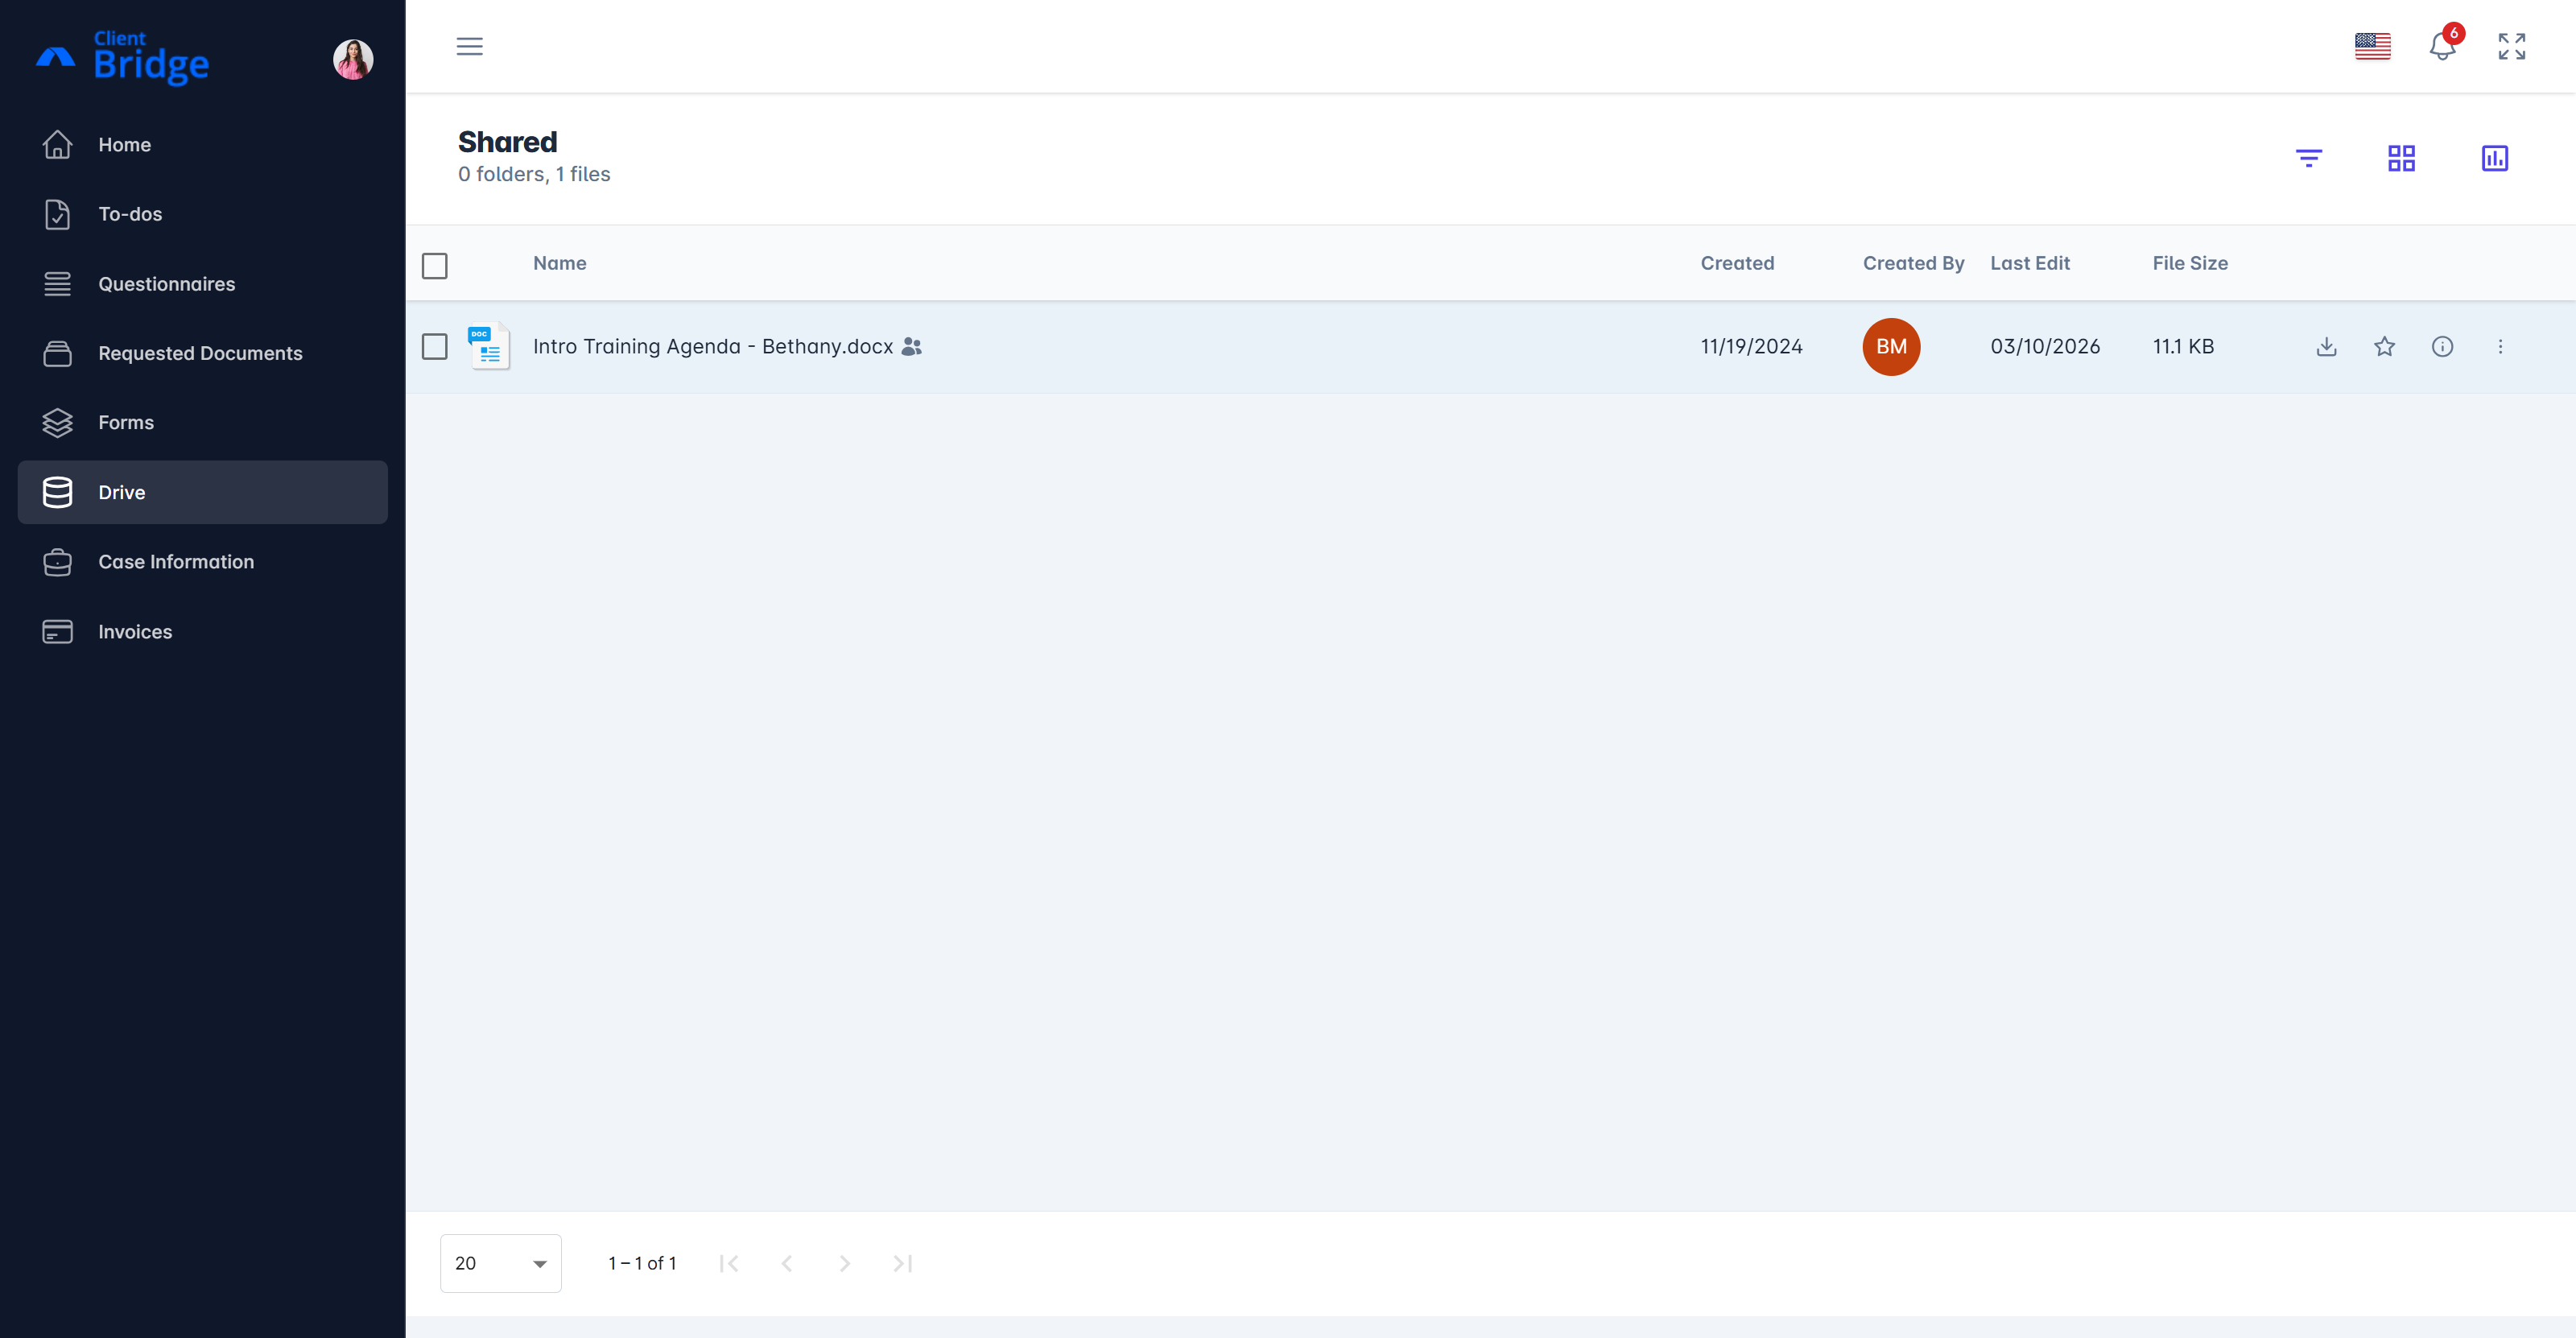Toggle the hamburger sidebar menu
Image resolution: width=2576 pixels, height=1338 pixels.
[x=469, y=47]
